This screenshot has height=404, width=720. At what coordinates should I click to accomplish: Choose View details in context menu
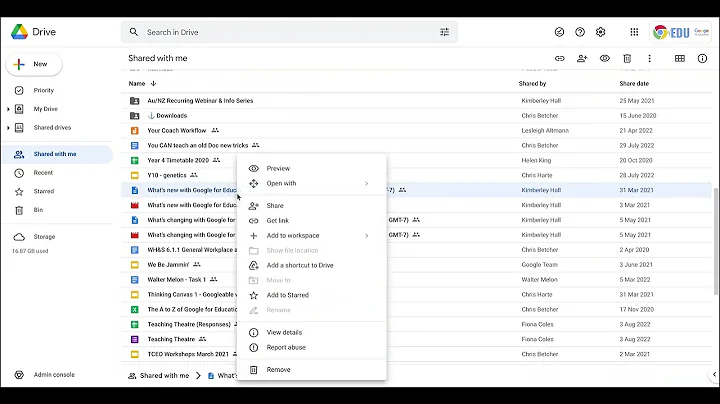coord(311,332)
